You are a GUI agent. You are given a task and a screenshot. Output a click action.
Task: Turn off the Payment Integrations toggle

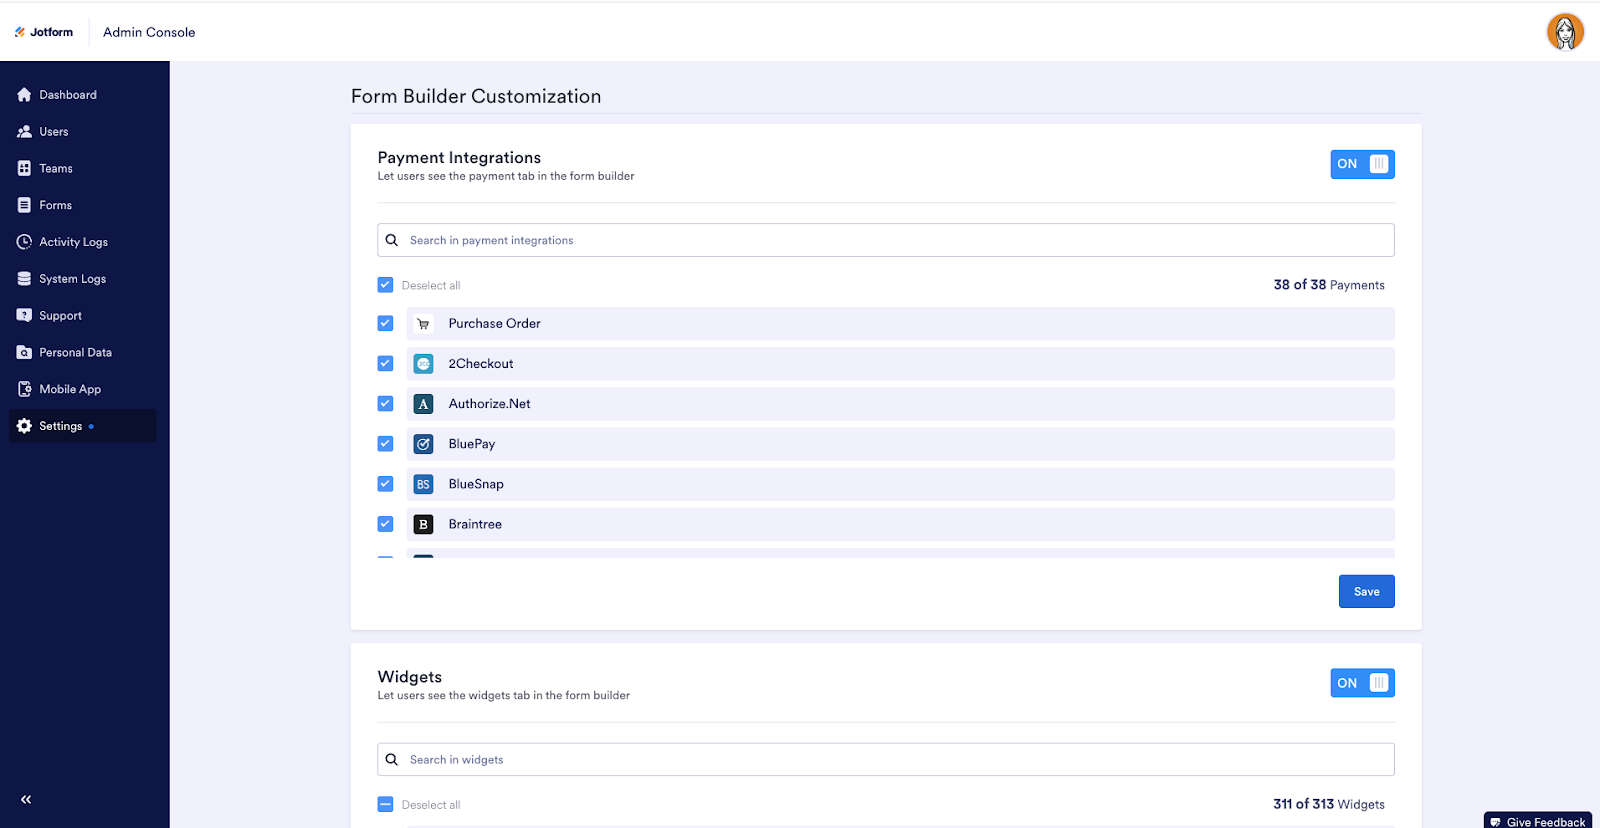coord(1362,164)
